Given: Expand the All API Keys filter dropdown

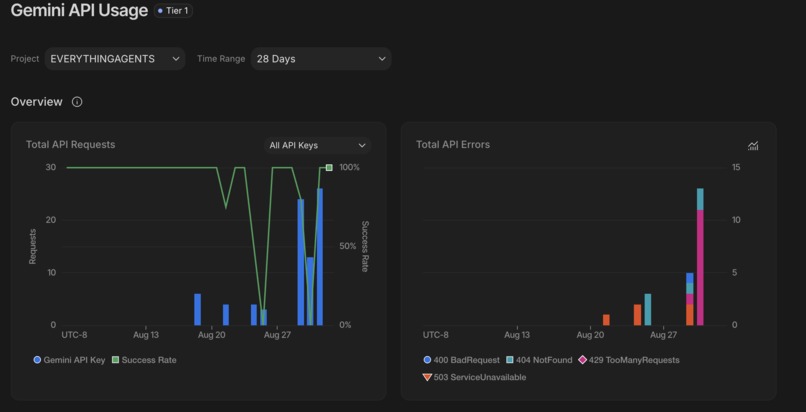Looking at the screenshot, I should (318, 145).
